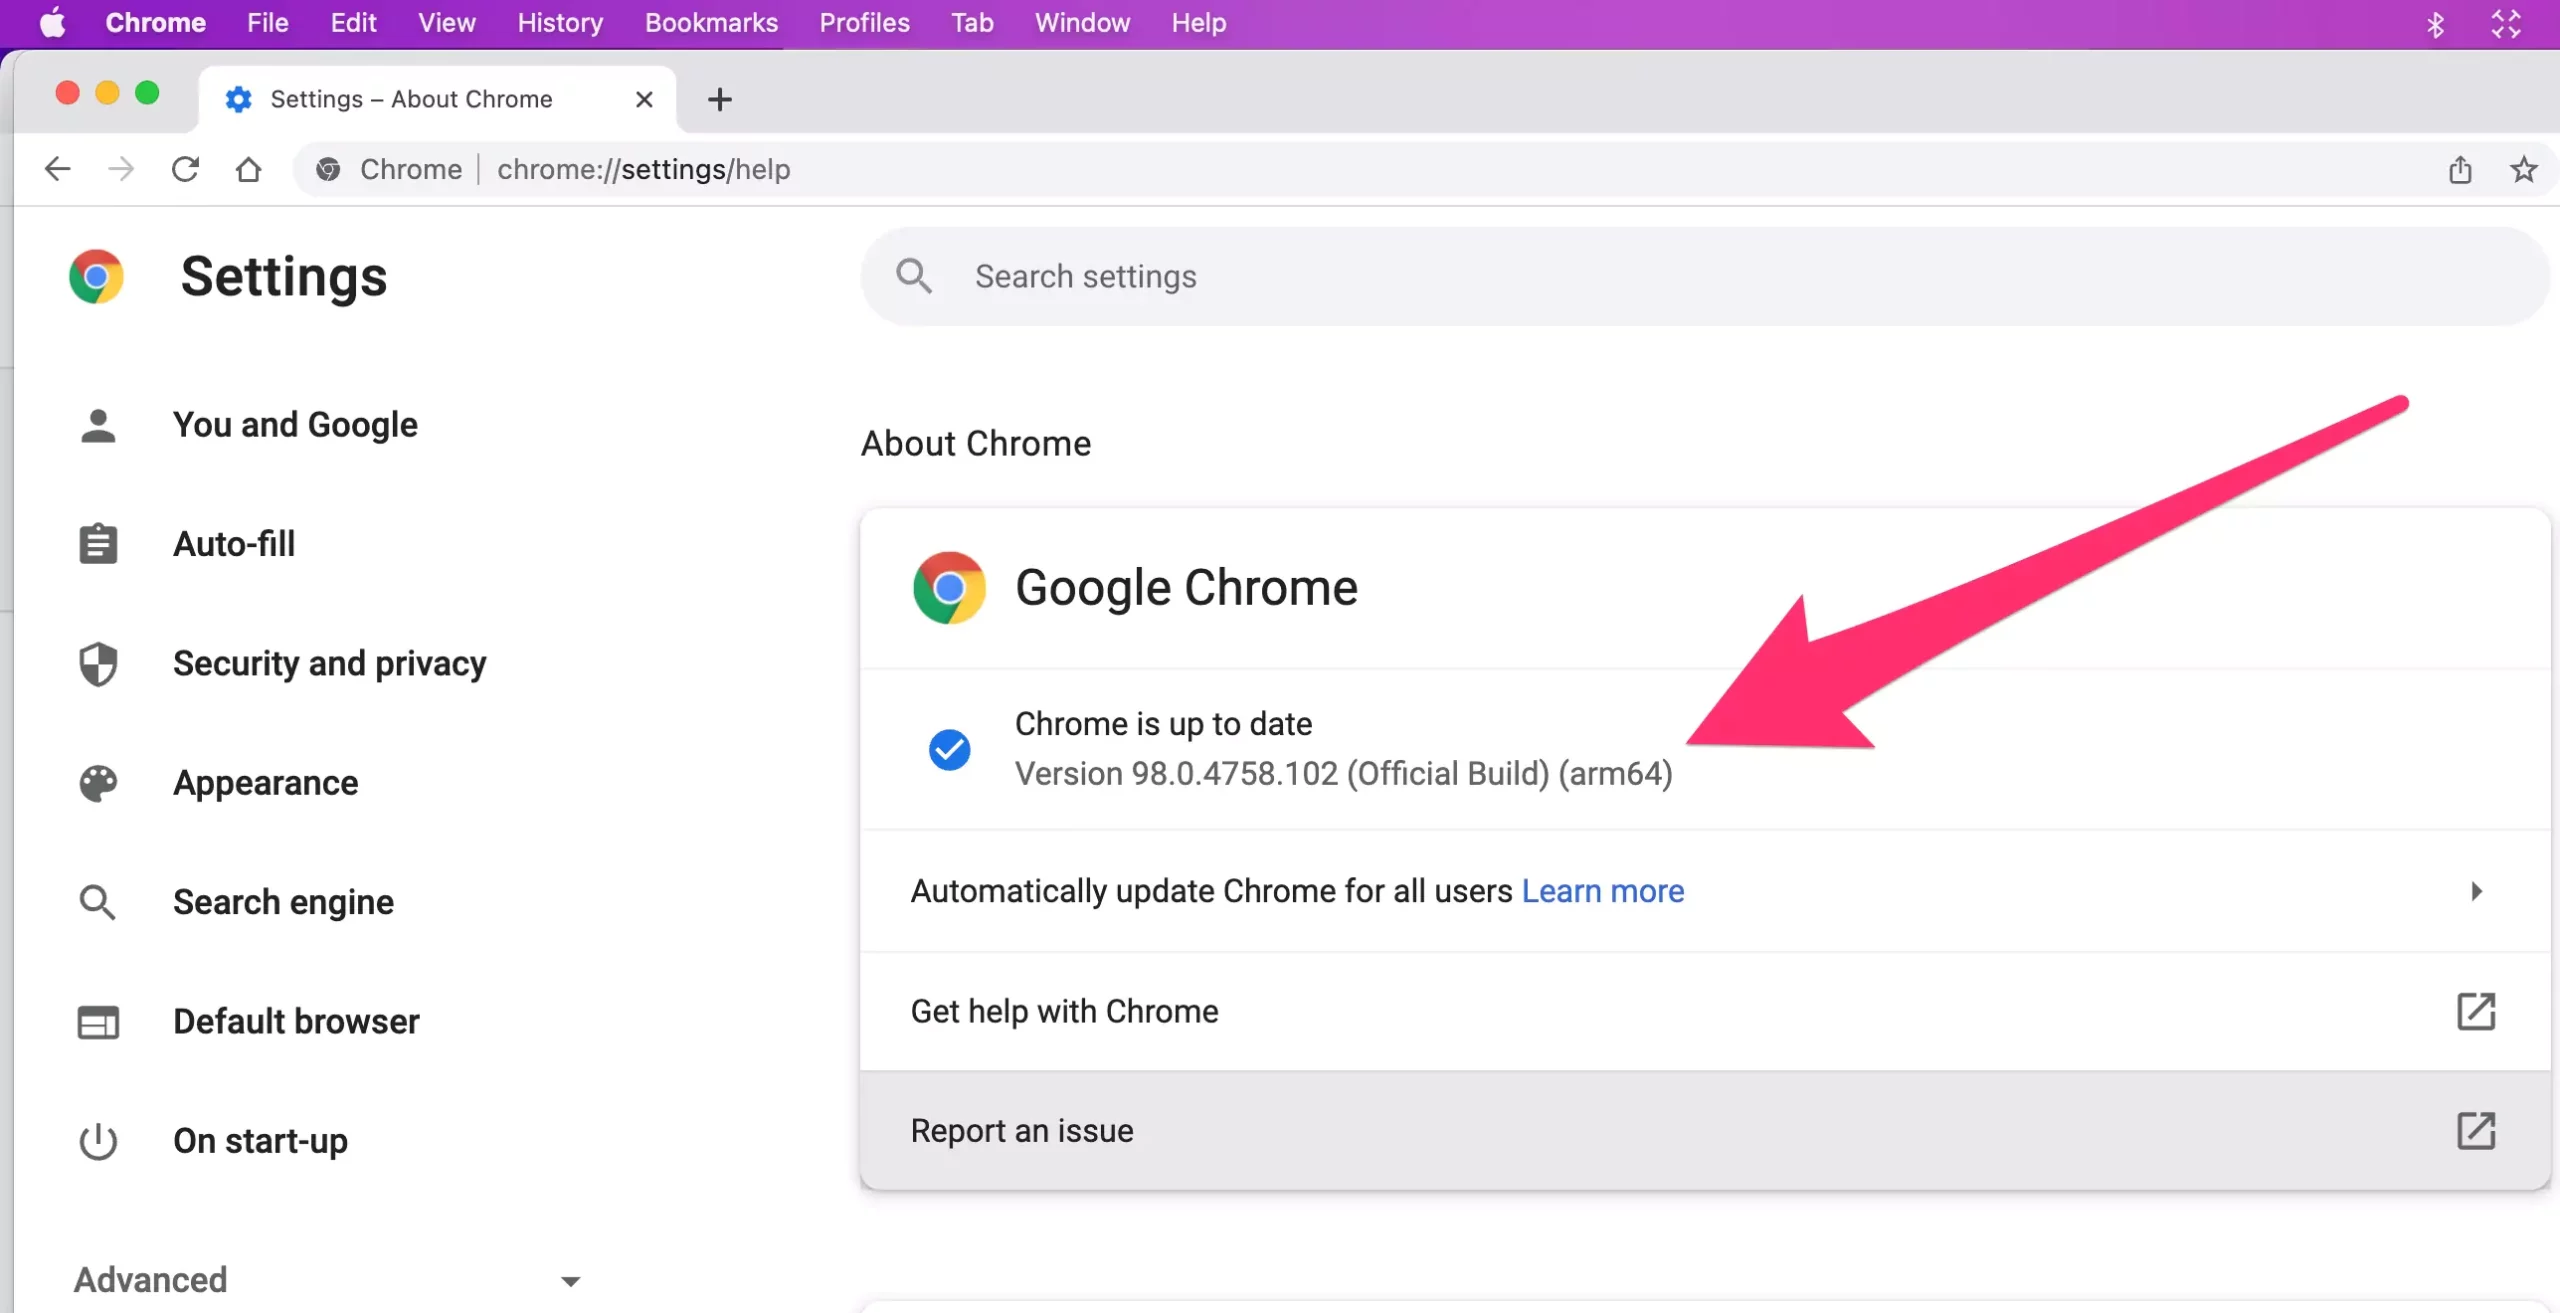2560x1313 pixels.
Task: Open the File menu
Action: (268, 23)
